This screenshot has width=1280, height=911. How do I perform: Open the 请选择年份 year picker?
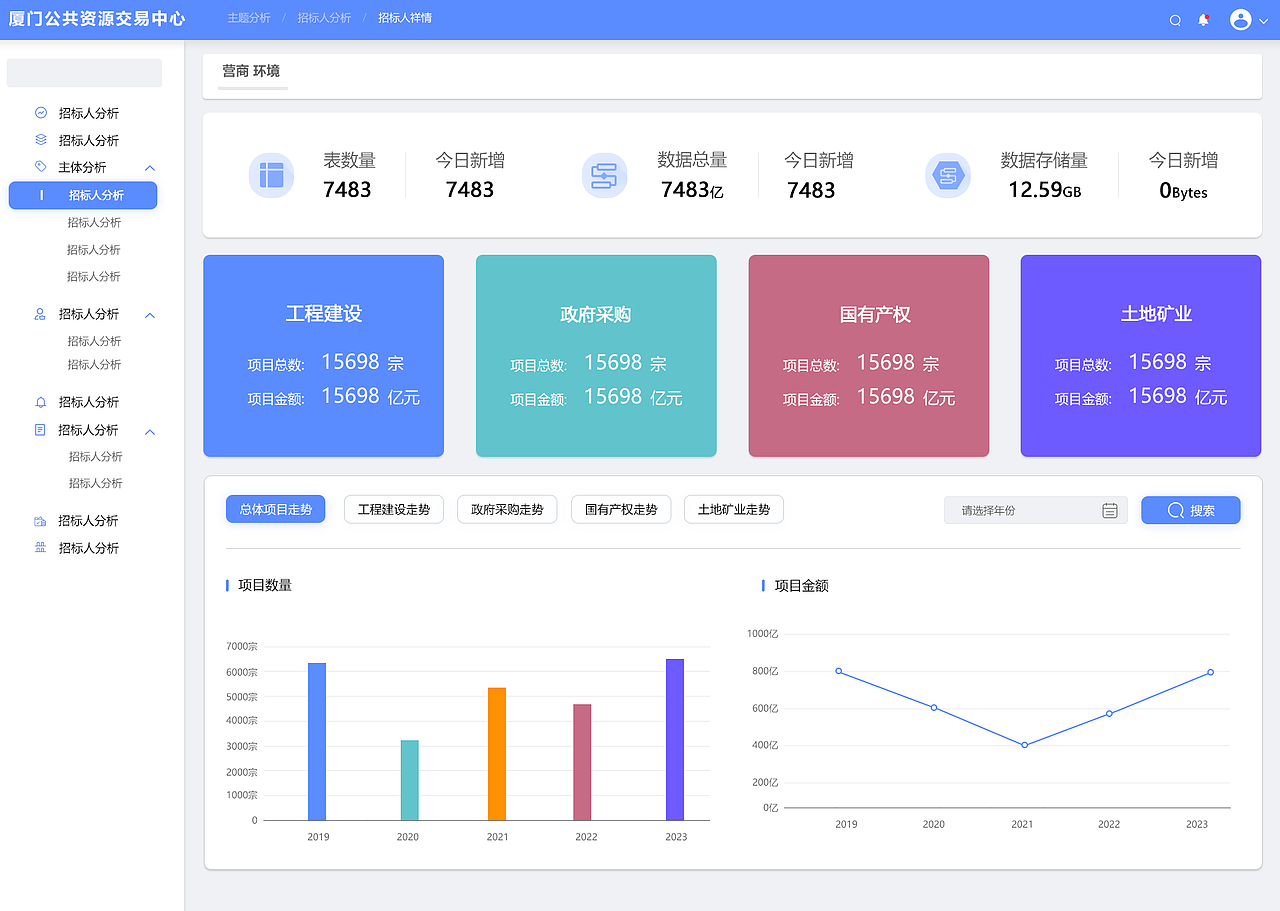click(x=1036, y=510)
